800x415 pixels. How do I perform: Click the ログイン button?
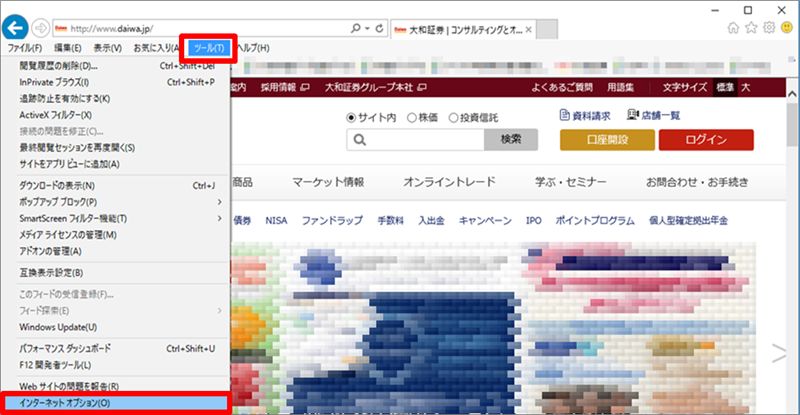click(x=706, y=140)
